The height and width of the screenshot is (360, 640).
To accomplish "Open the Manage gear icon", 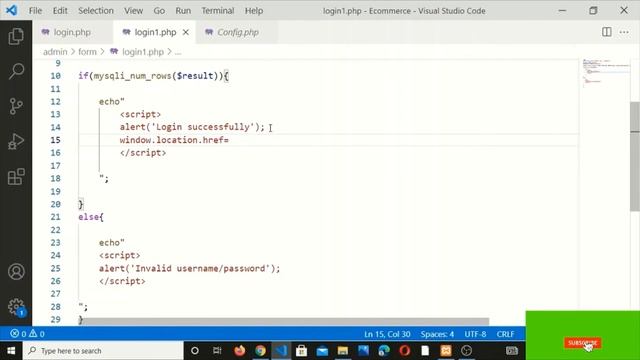I will tap(16, 307).
